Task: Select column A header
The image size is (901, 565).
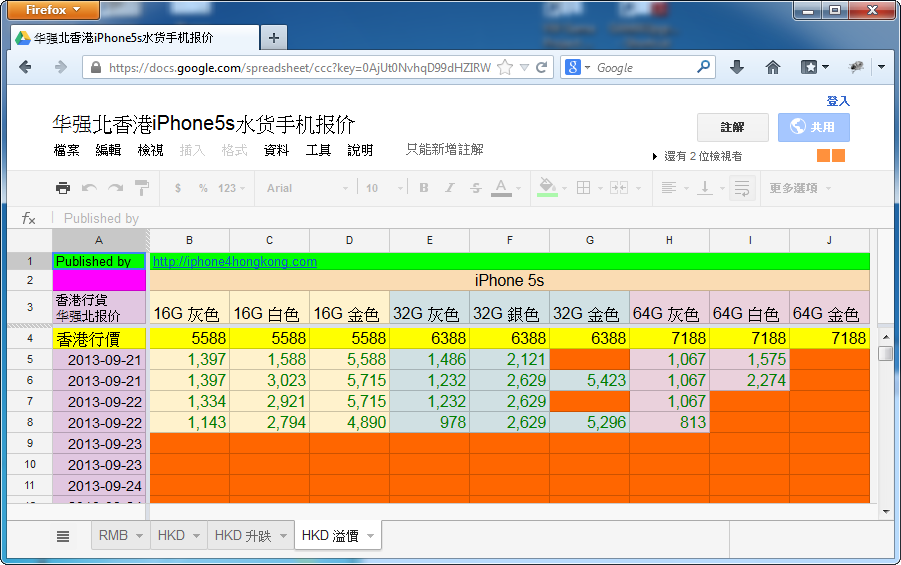Action: pyautogui.click(x=99, y=240)
